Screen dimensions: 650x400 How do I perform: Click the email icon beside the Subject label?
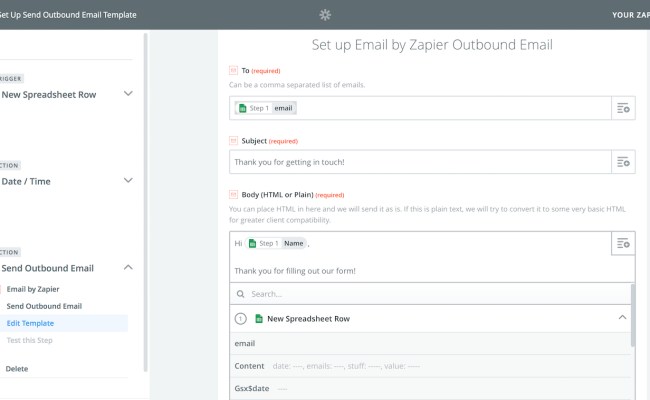pyautogui.click(x=233, y=141)
